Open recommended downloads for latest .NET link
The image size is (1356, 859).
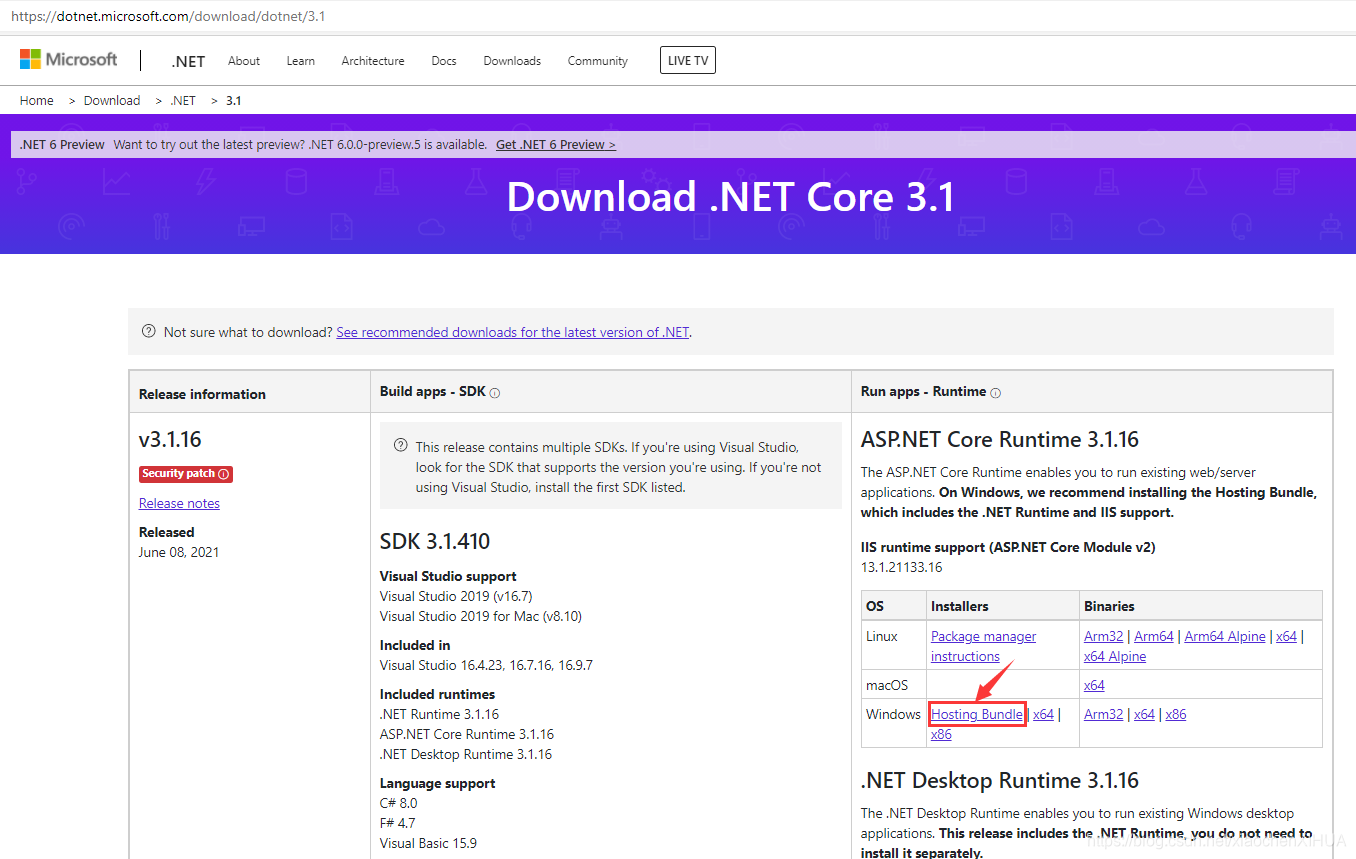(513, 332)
